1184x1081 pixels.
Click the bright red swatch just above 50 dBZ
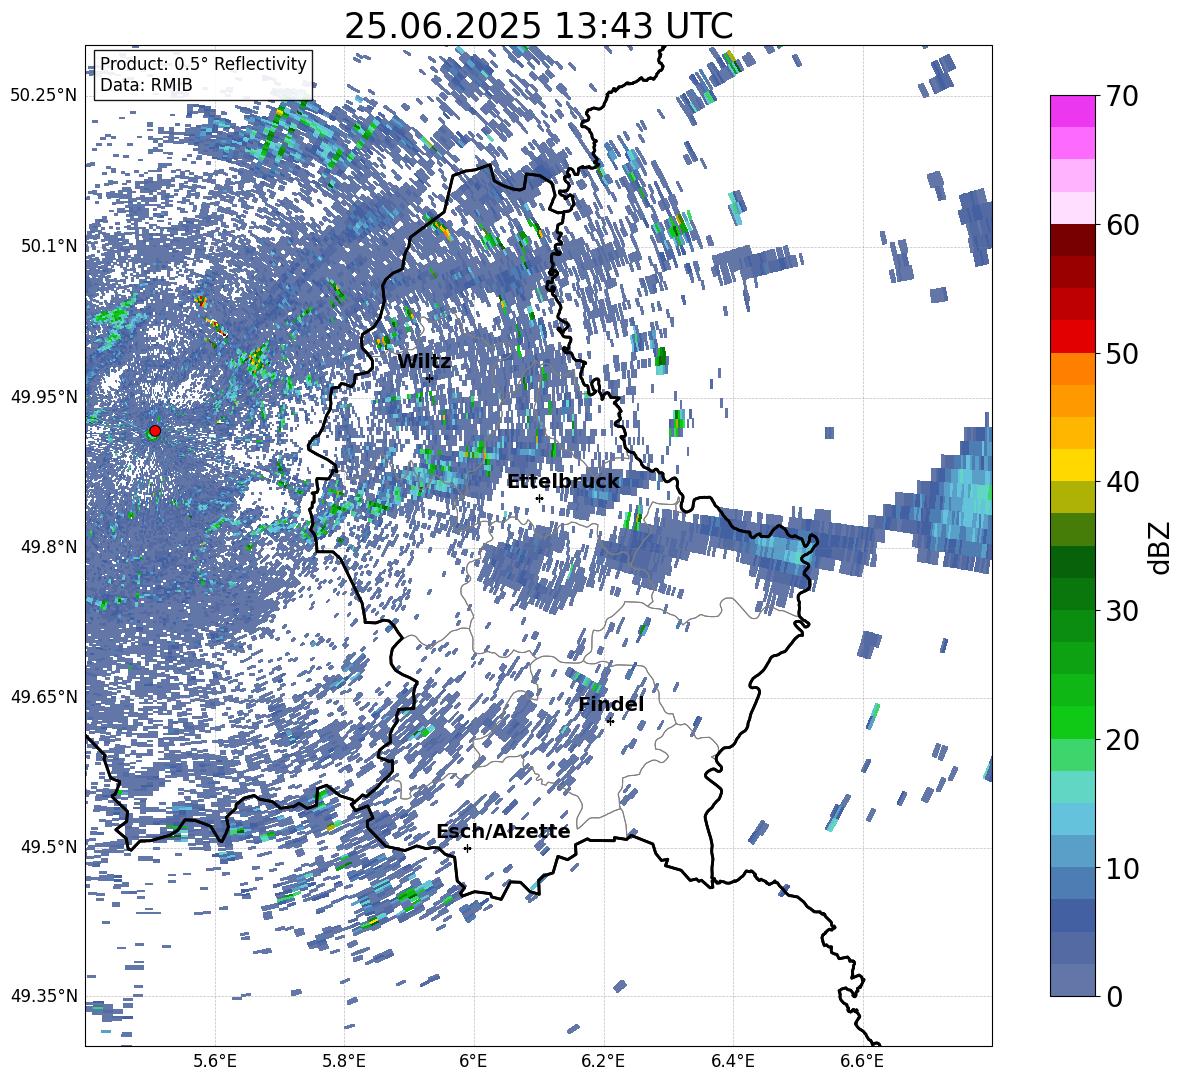coord(1072,337)
